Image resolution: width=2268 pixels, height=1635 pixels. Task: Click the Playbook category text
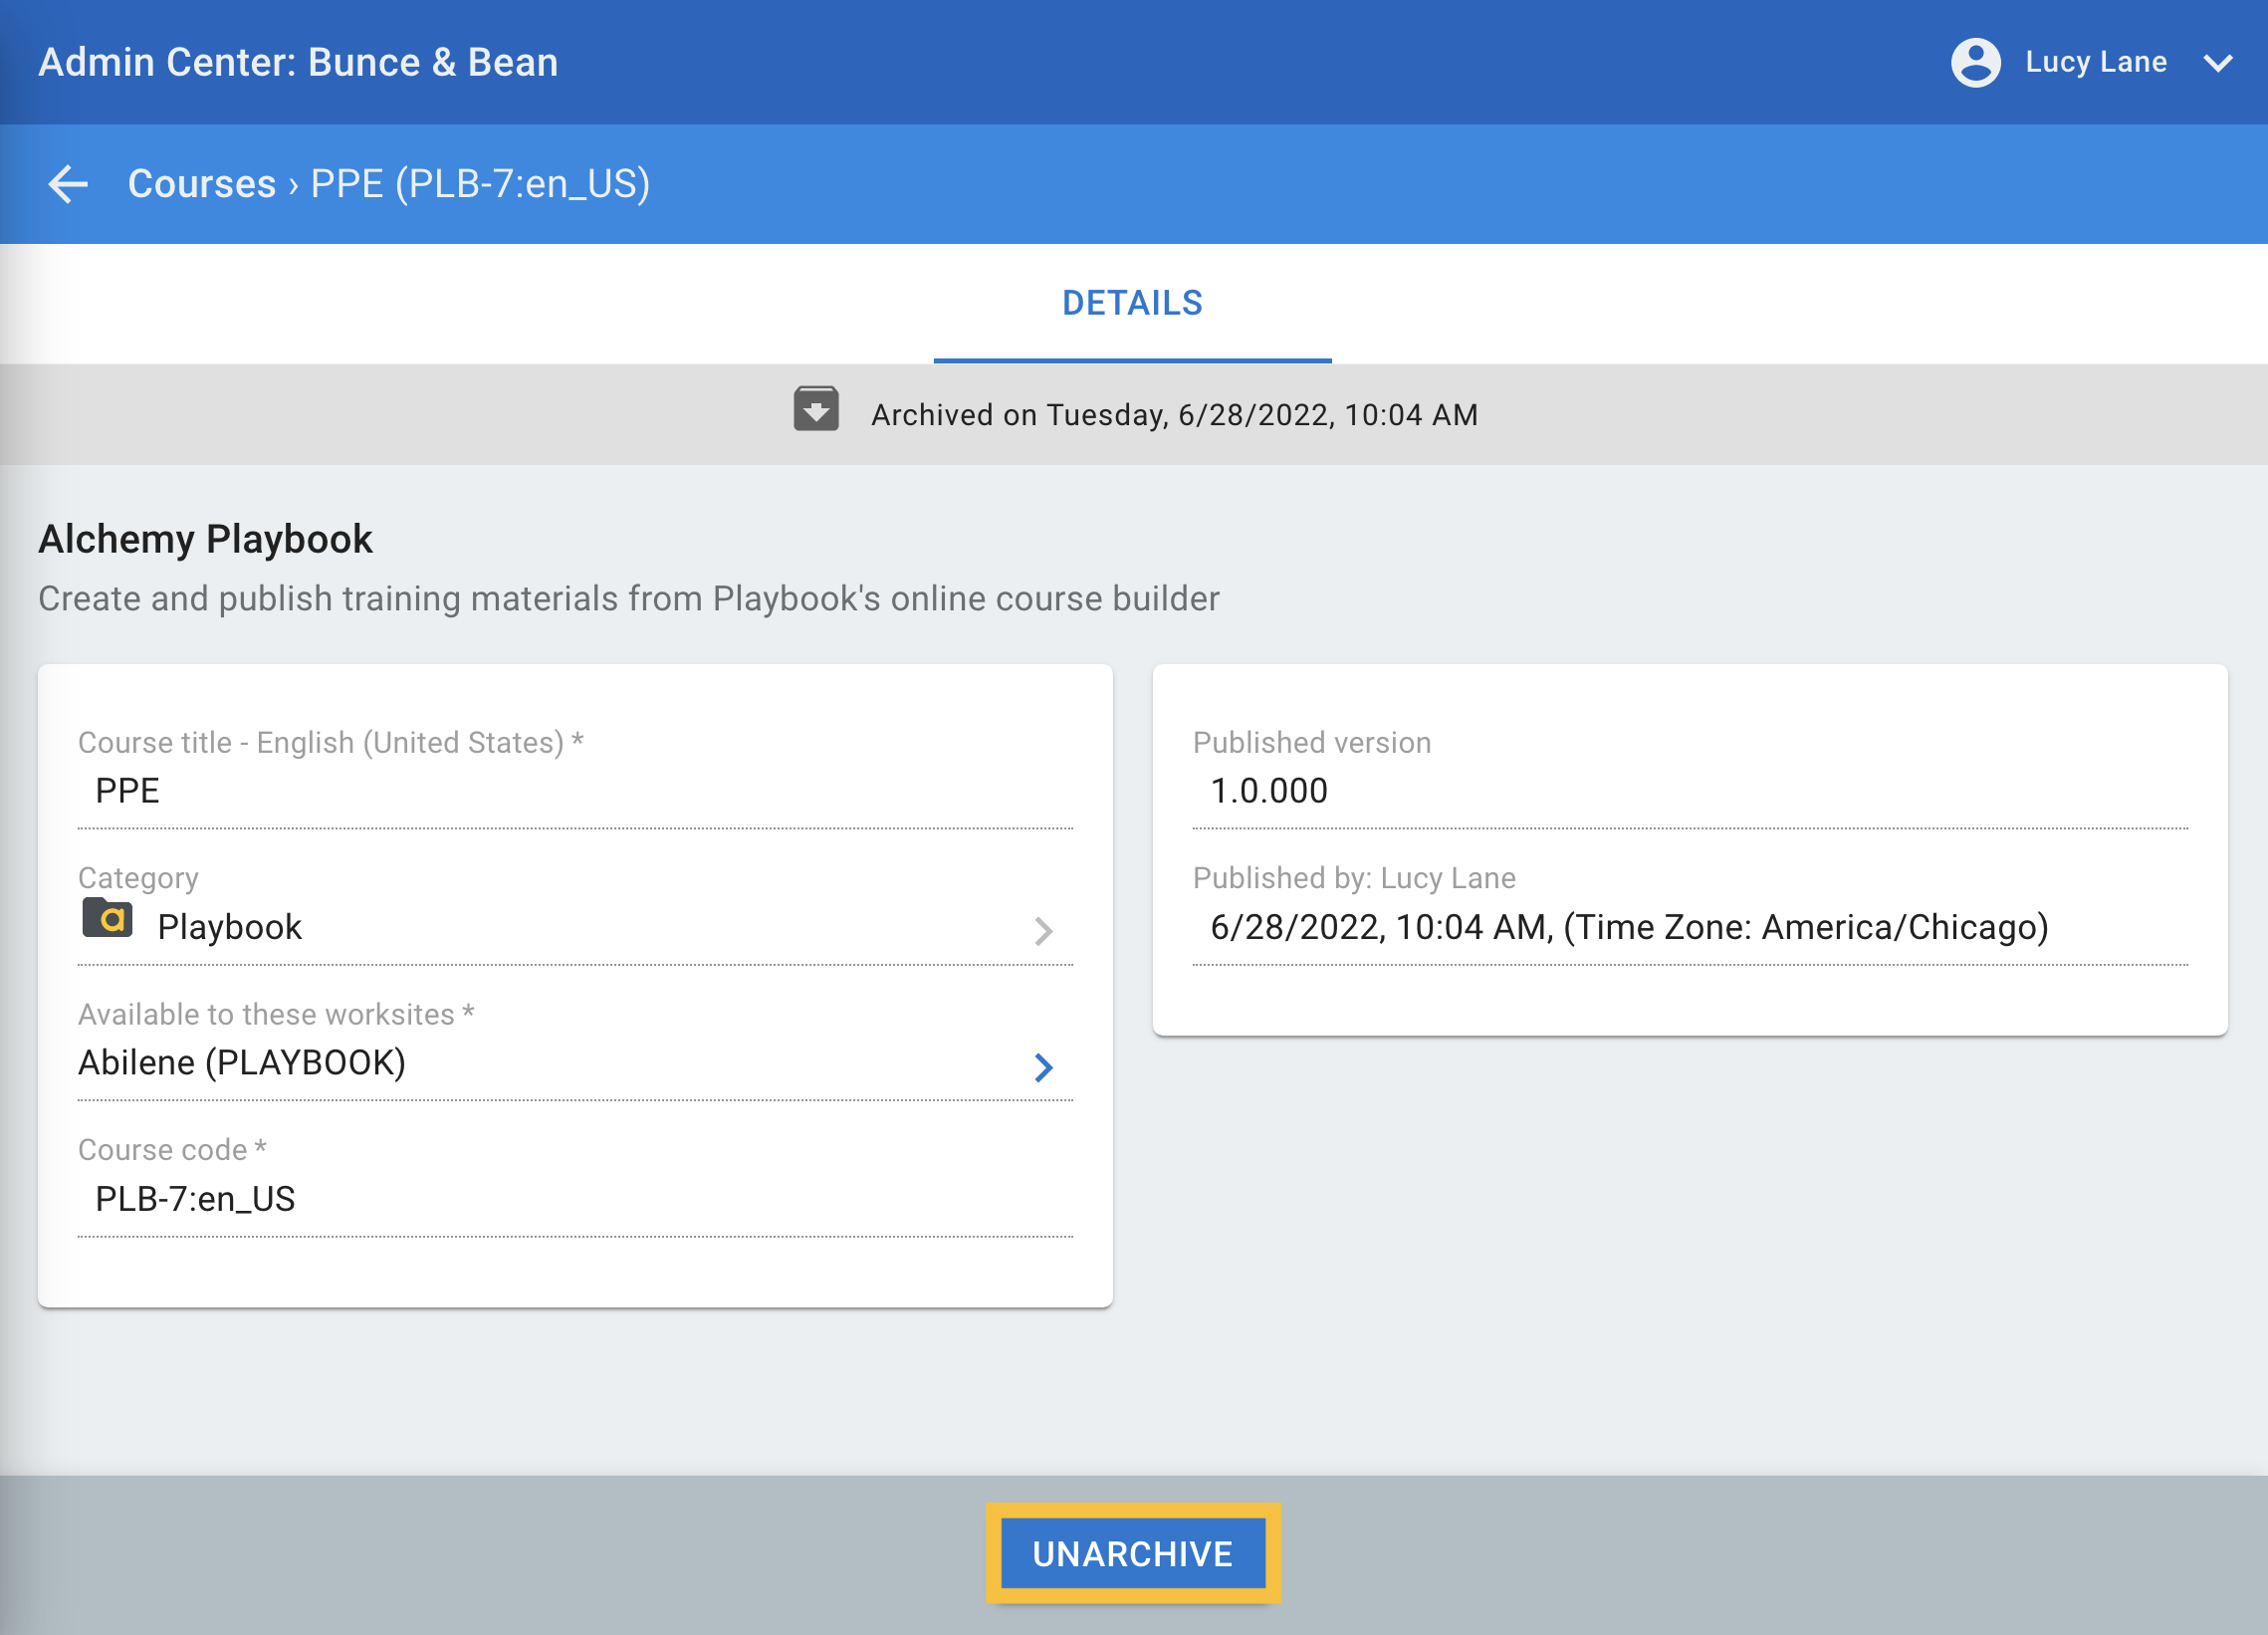coord(230,927)
